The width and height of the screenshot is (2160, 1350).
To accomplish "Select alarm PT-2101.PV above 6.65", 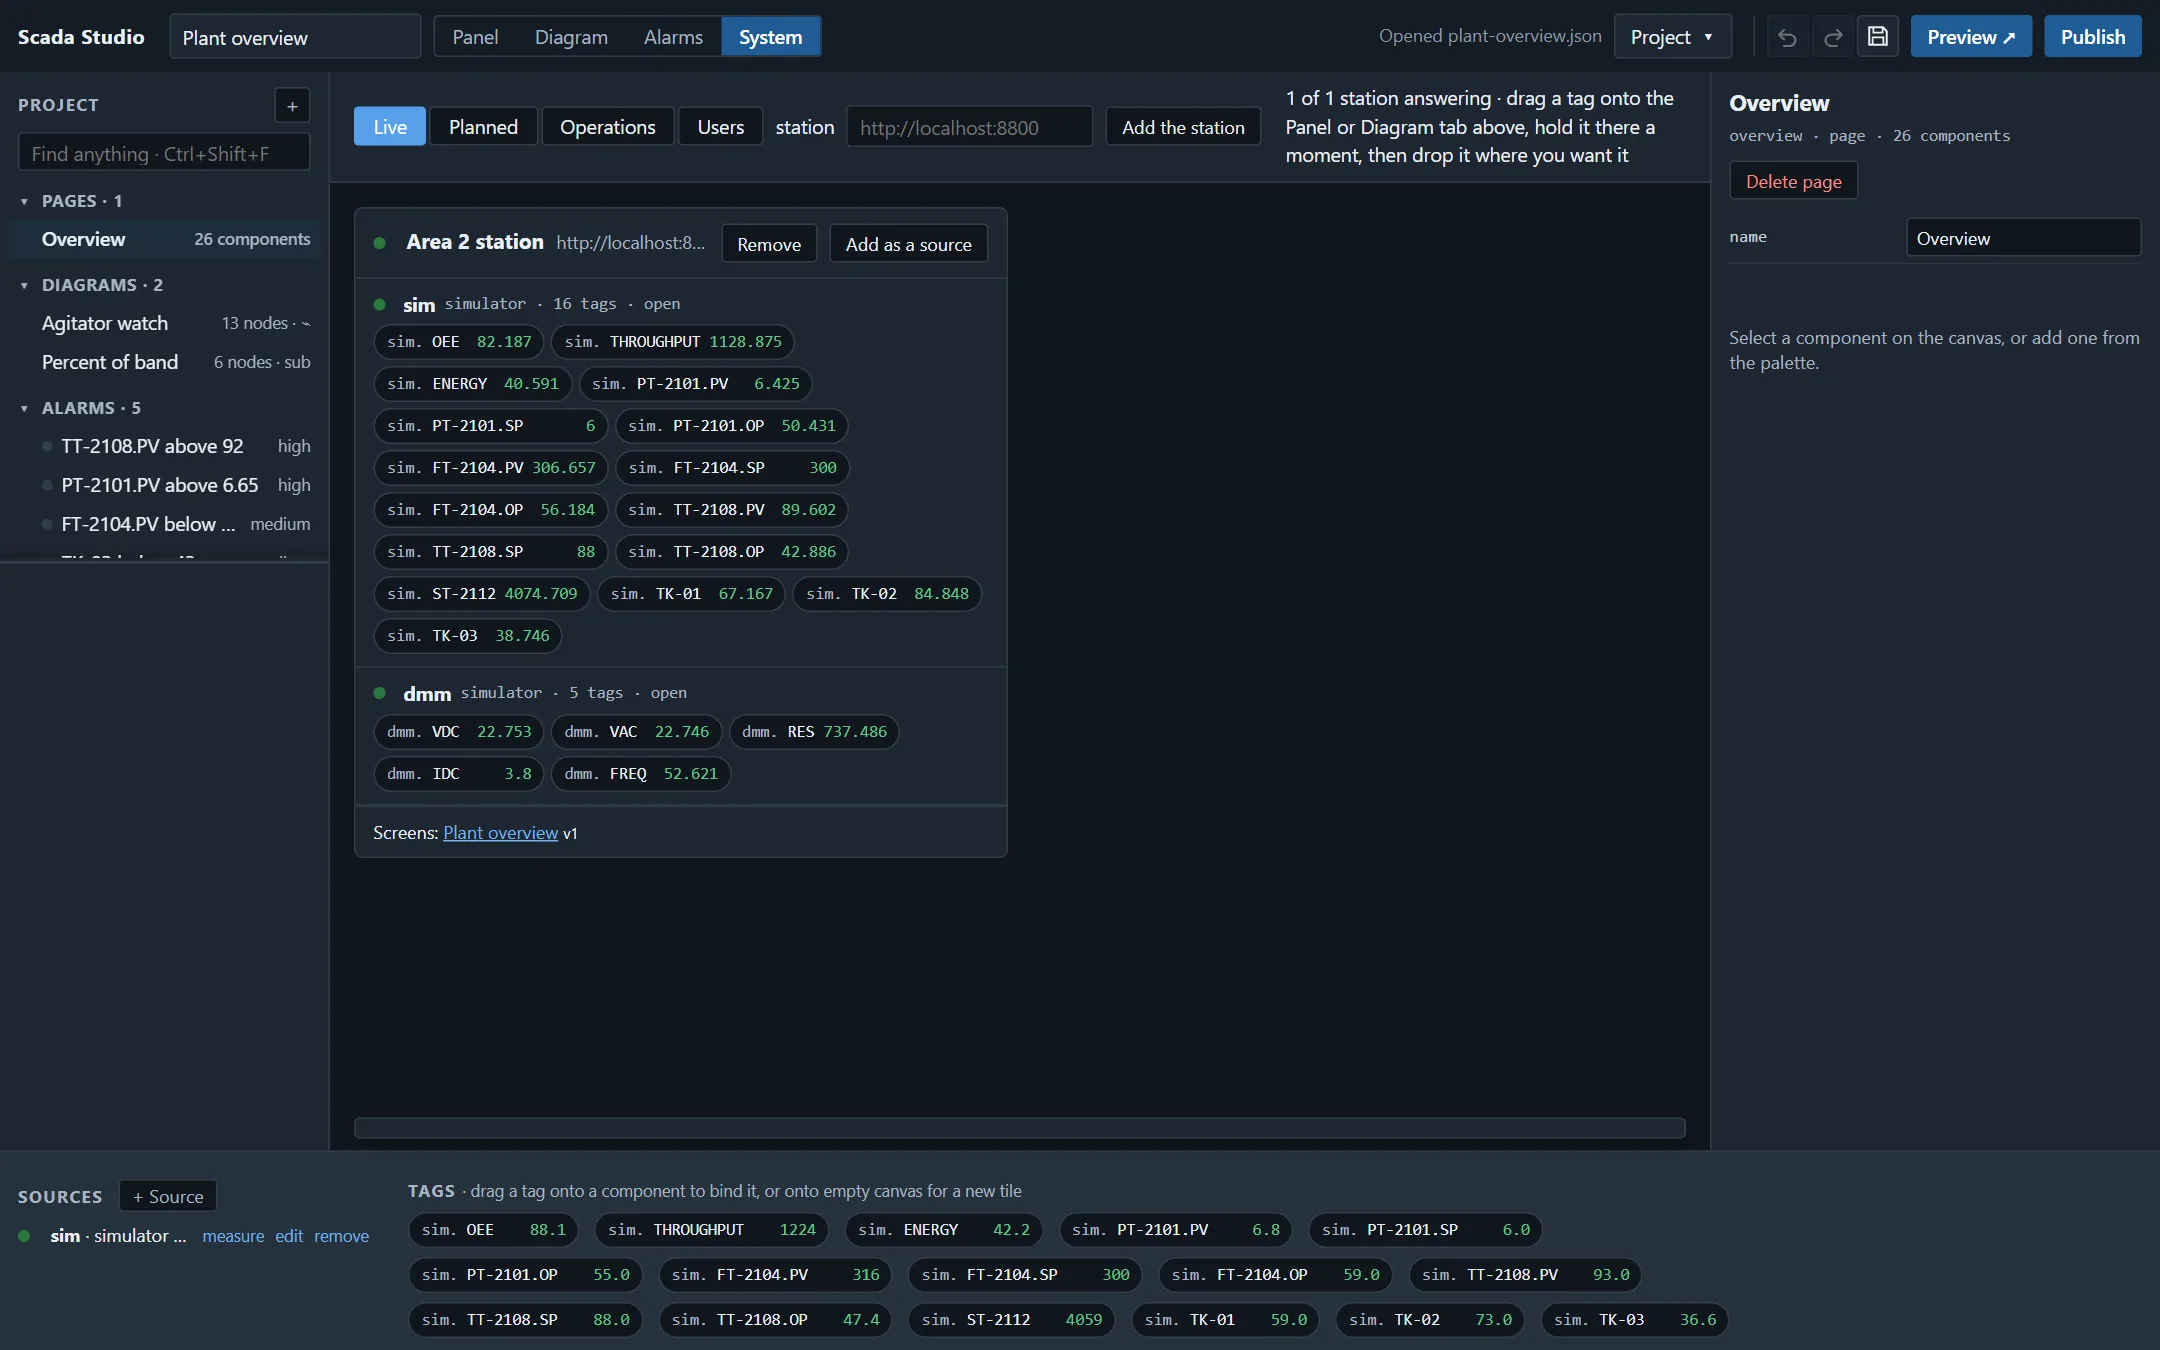I will tap(164, 485).
